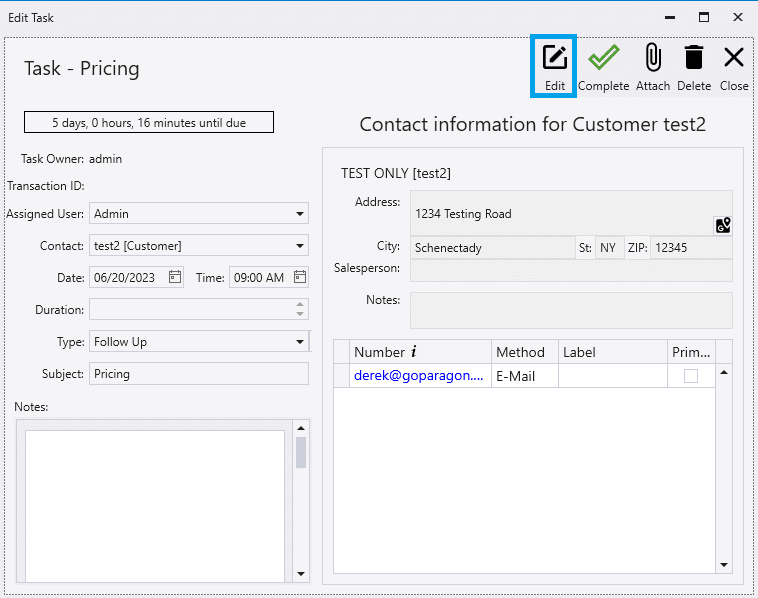The width and height of the screenshot is (758, 598).
Task: Toggle the Primary checkbox for the e-mail row
Action: pyautogui.click(x=690, y=376)
